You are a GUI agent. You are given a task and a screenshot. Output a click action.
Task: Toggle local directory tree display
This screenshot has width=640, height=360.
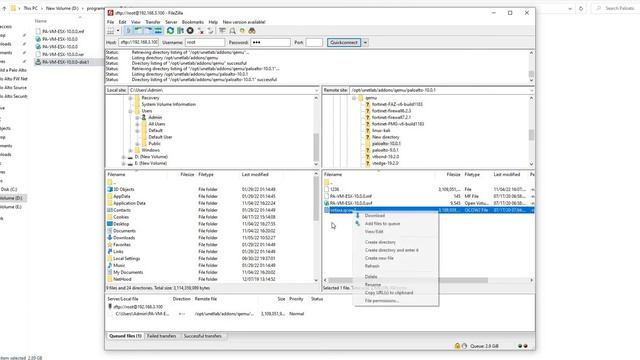138,31
